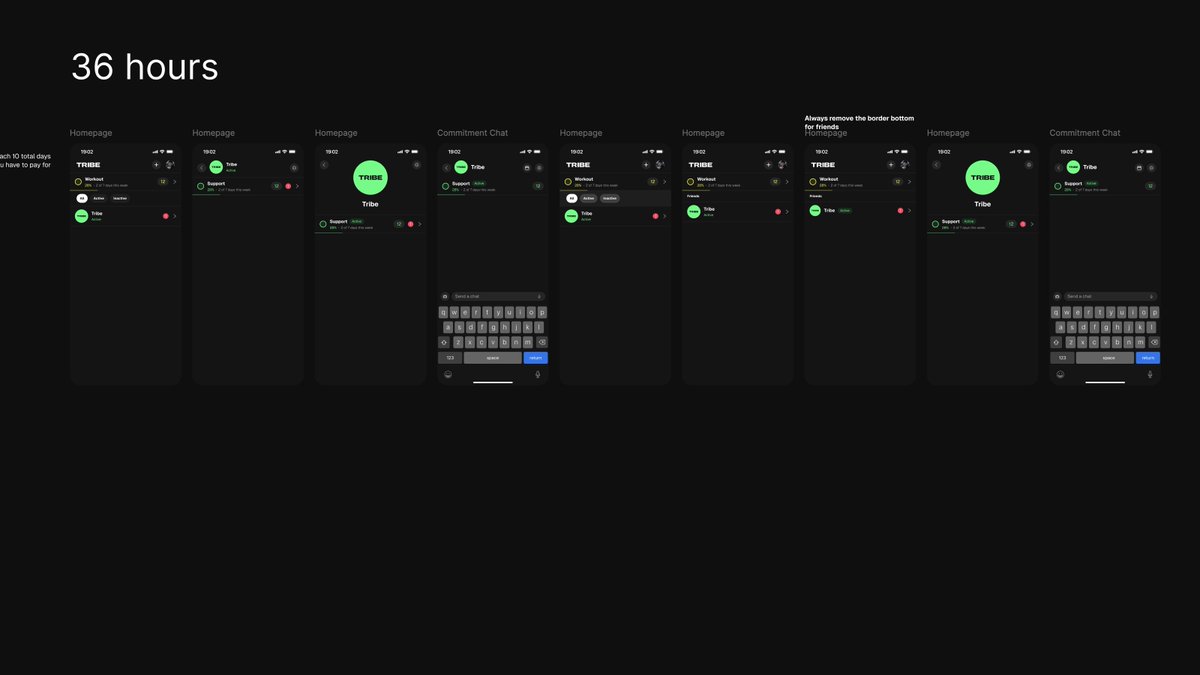This screenshot has width=1200, height=675.
Task: Tap red notification dot in second Homepage frame's Support row
Action: pos(288,186)
